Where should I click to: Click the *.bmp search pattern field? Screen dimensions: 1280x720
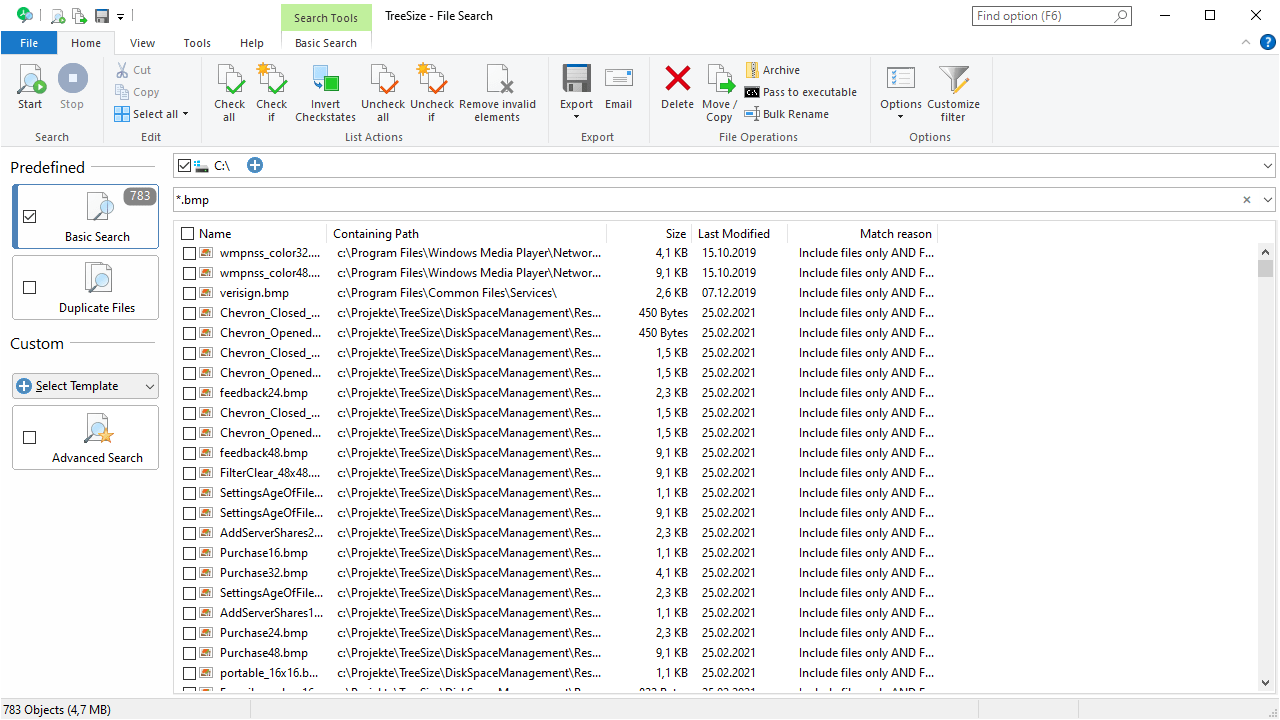tap(705, 200)
